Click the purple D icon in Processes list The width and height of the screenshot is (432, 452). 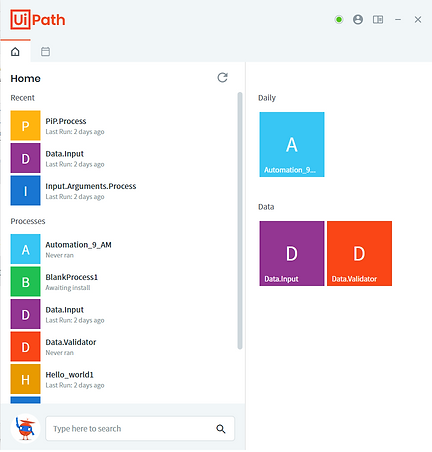[25, 314]
